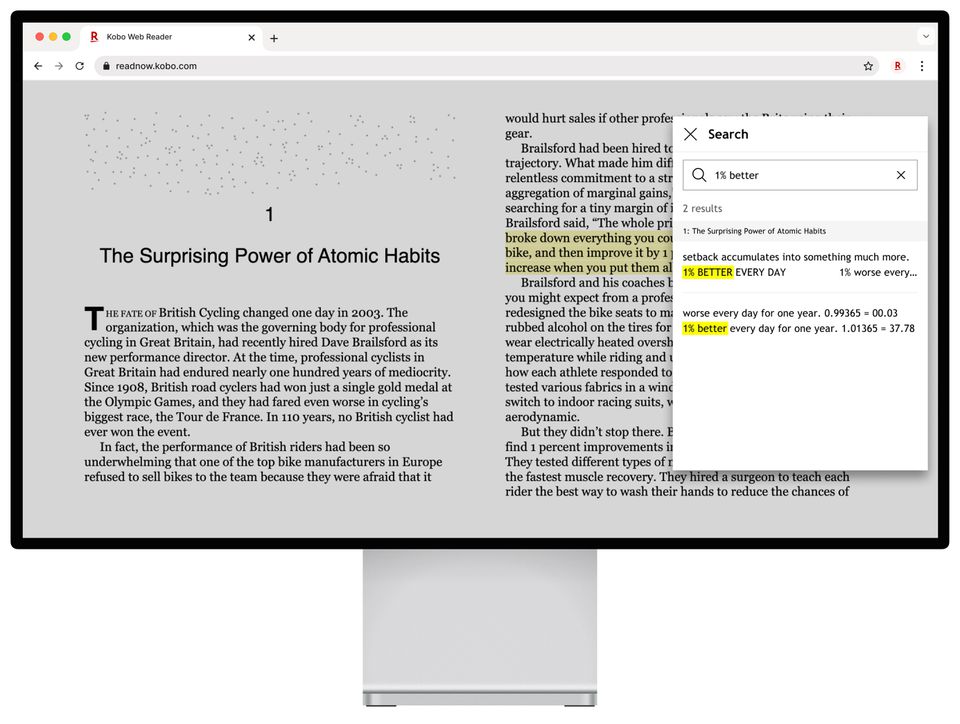Click the readnow.kobo.com address bar
960x724 pixels.
487,66
